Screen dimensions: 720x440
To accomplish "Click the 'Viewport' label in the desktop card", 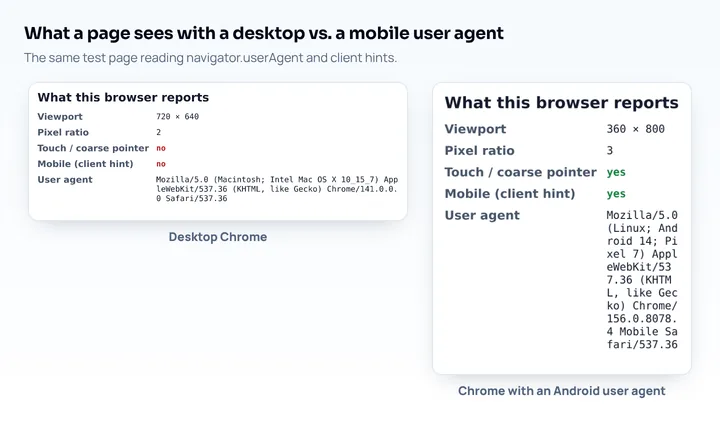I will coord(60,117).
